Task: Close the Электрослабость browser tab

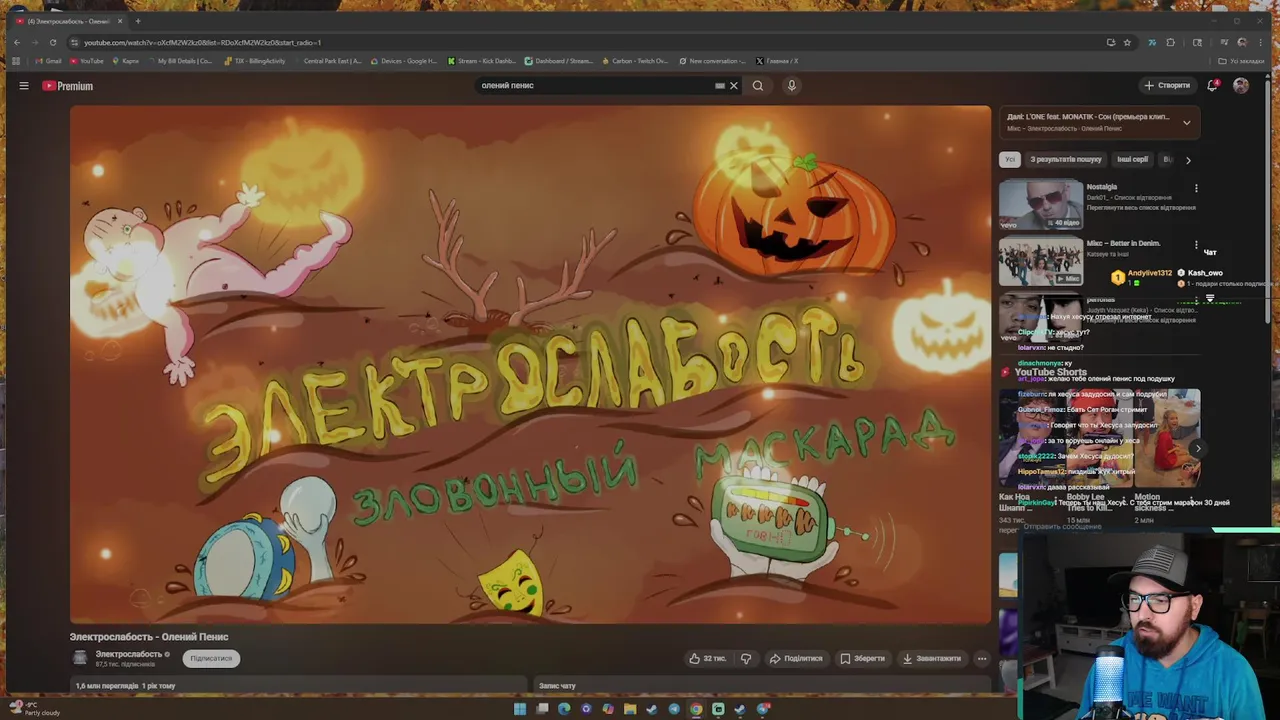Action: [120, 21]
